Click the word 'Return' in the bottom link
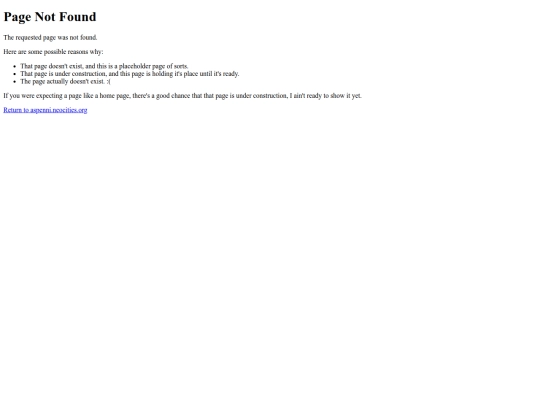This screenshot has width=540, height=405. pos(12,110)
